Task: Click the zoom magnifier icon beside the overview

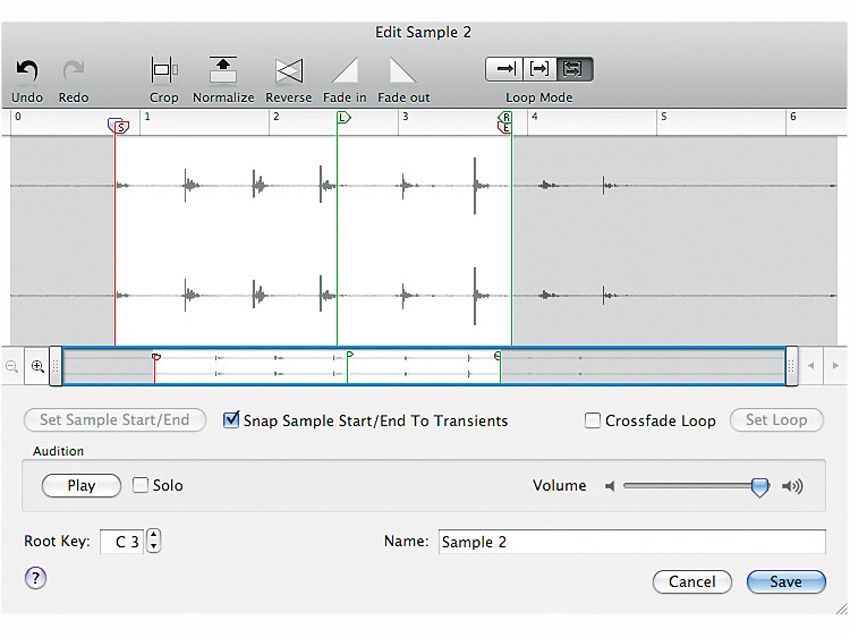Action: click(37, 366)
